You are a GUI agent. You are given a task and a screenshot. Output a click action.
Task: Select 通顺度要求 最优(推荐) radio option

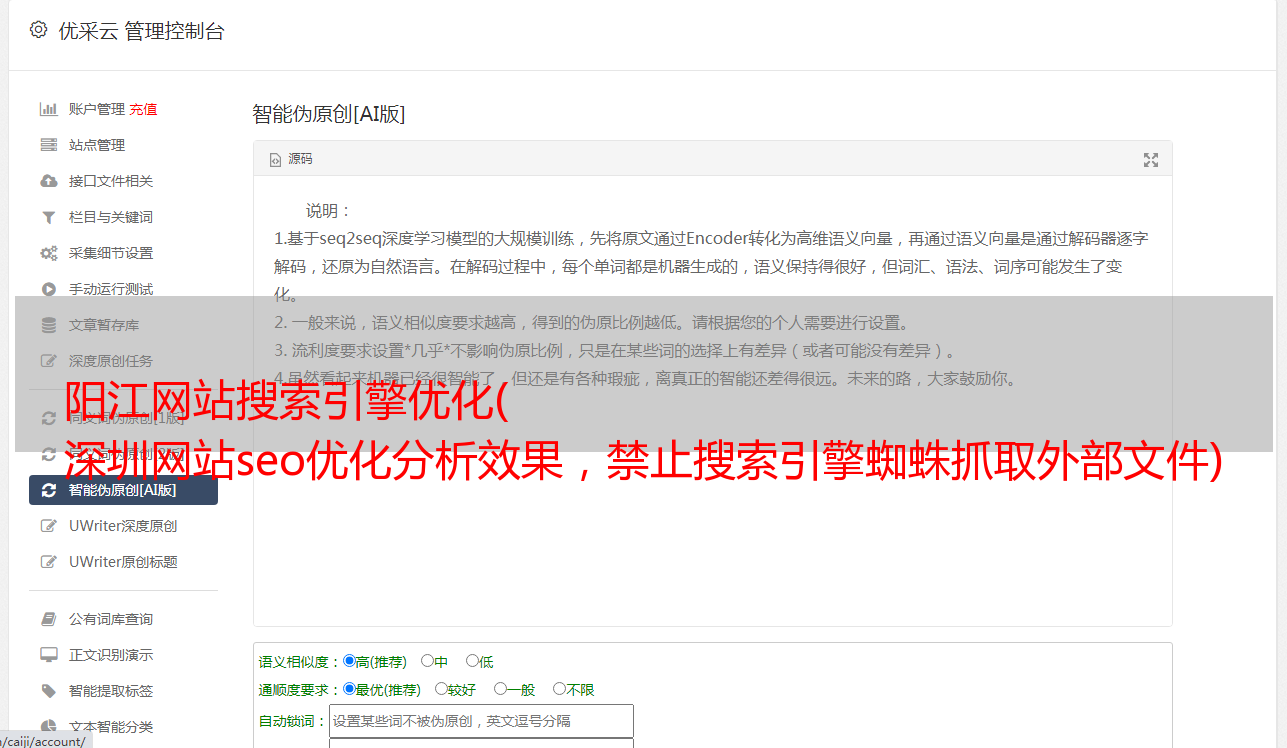coord(349,689)
